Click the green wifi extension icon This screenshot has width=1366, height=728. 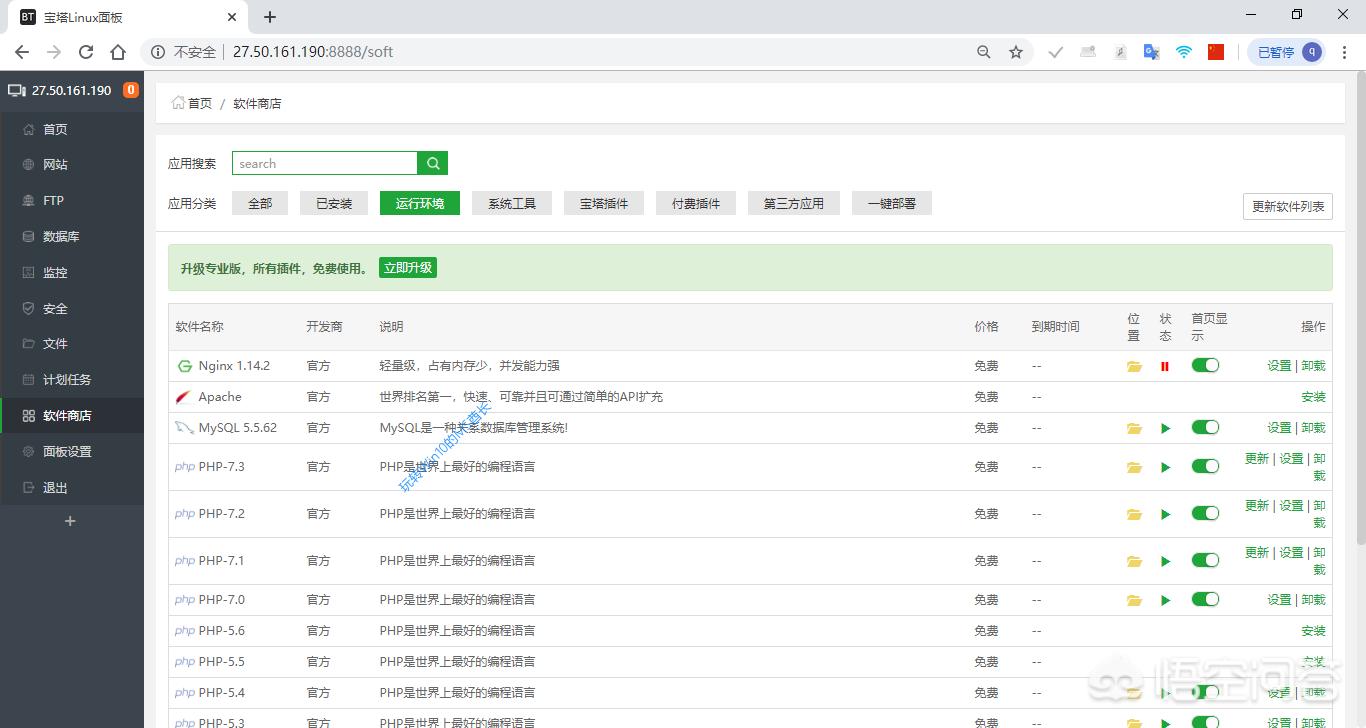tap(1184, 52)
